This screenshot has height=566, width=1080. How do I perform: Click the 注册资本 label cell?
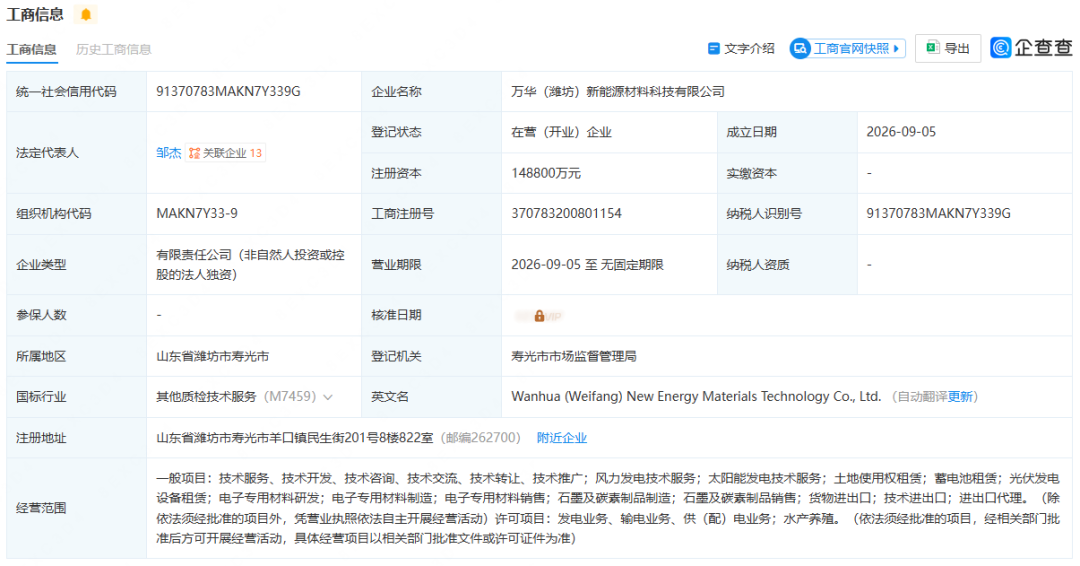[431, 174]
